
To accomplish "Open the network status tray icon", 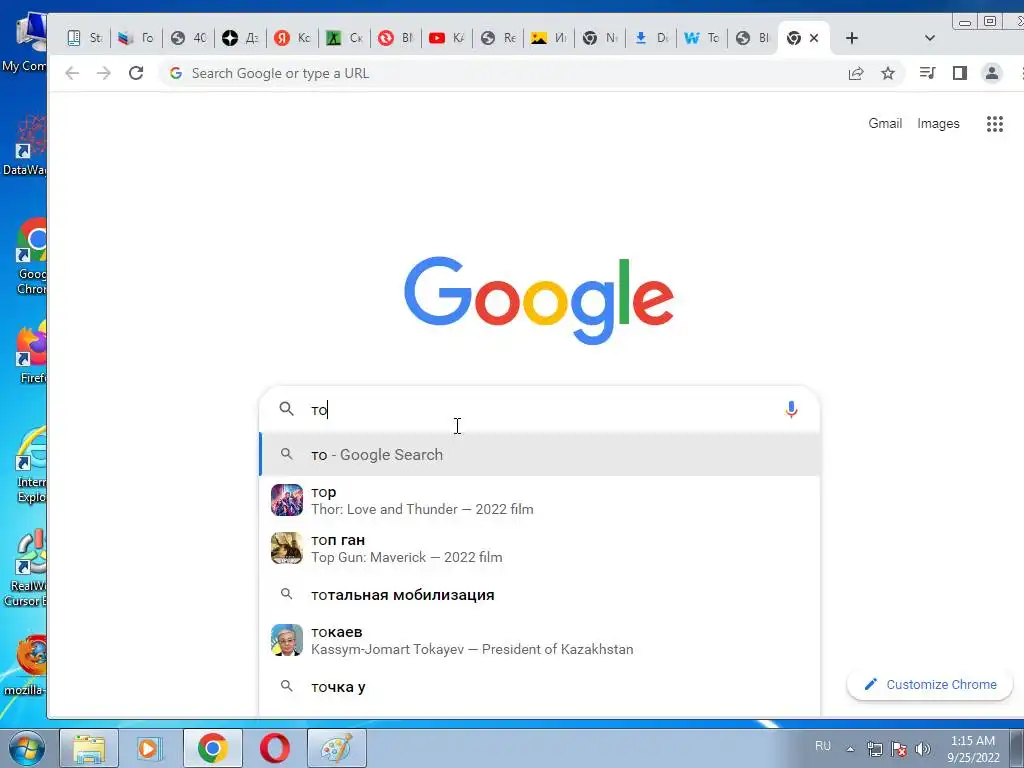I will pyautogui.click(x=874, y=749).
